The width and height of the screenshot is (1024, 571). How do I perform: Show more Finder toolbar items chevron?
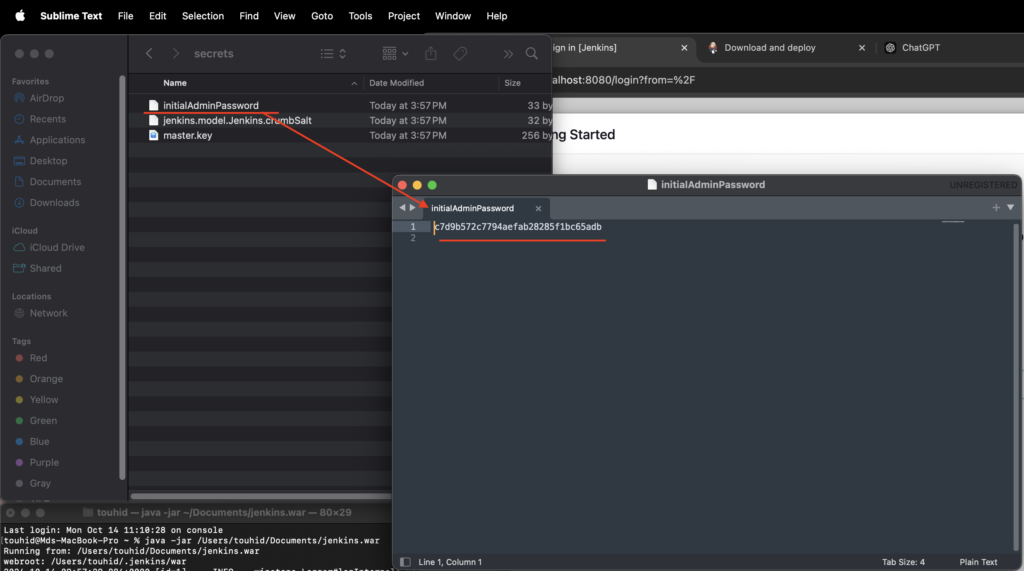click(508, 54)
